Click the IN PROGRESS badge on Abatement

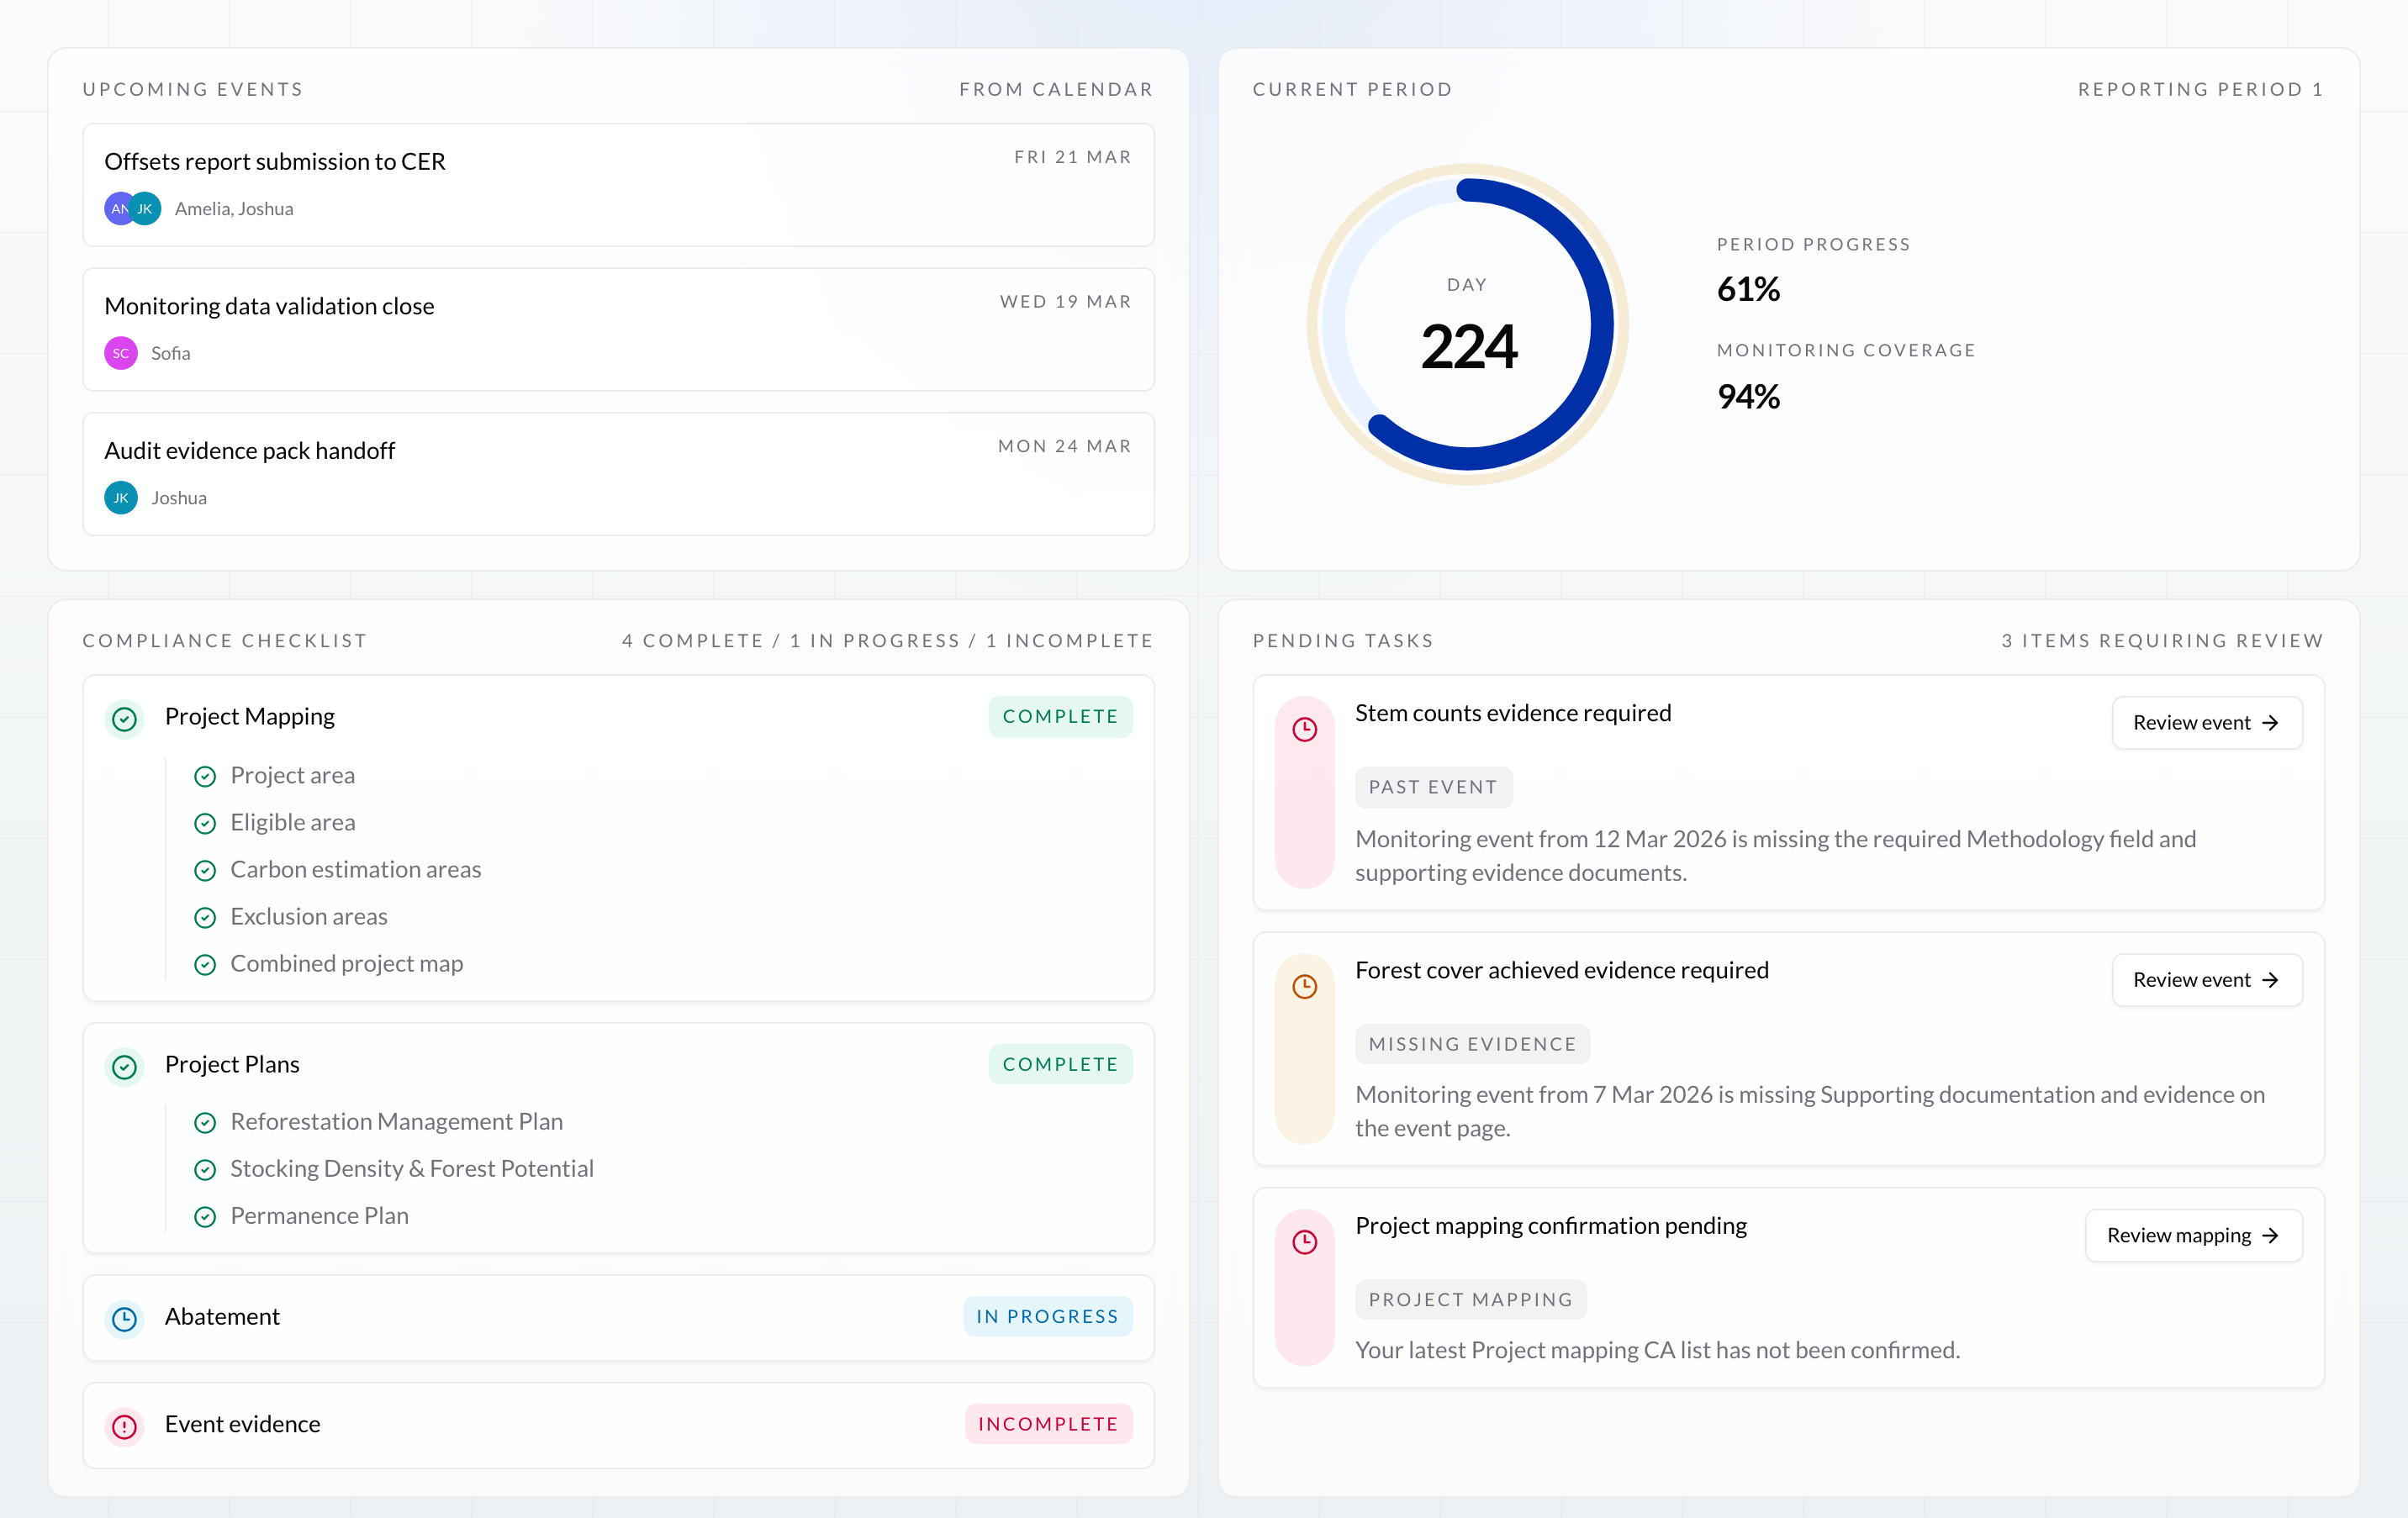(x=1047, y=1317)
